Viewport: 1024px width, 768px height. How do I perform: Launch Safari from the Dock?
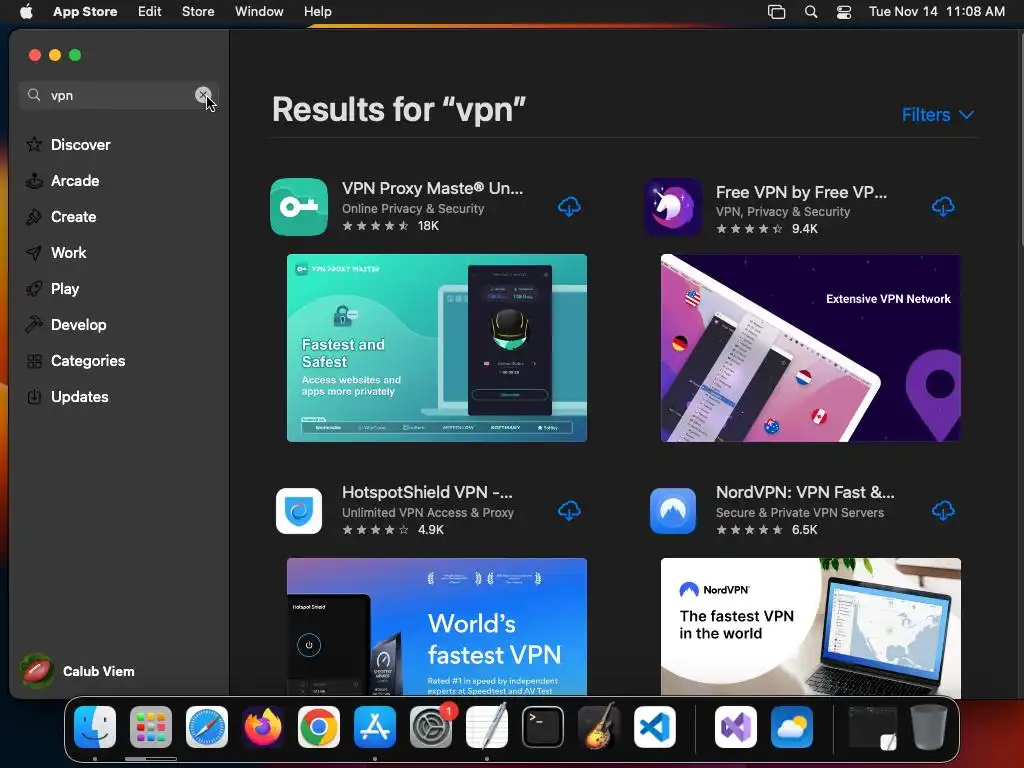click(207, 727)
